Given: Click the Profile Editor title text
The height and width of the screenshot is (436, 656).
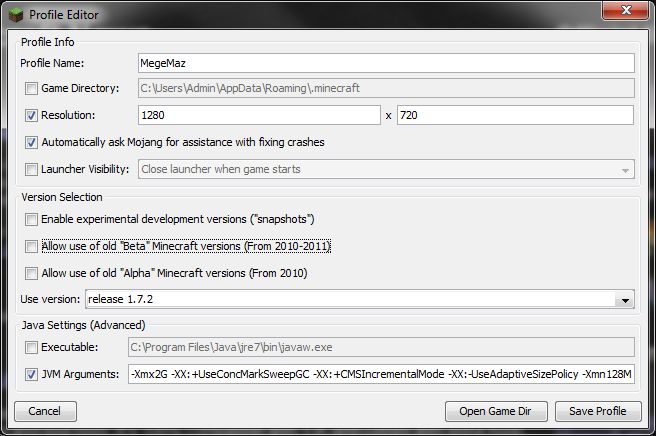Looking at the screenshot, I should tap(64, 15).
